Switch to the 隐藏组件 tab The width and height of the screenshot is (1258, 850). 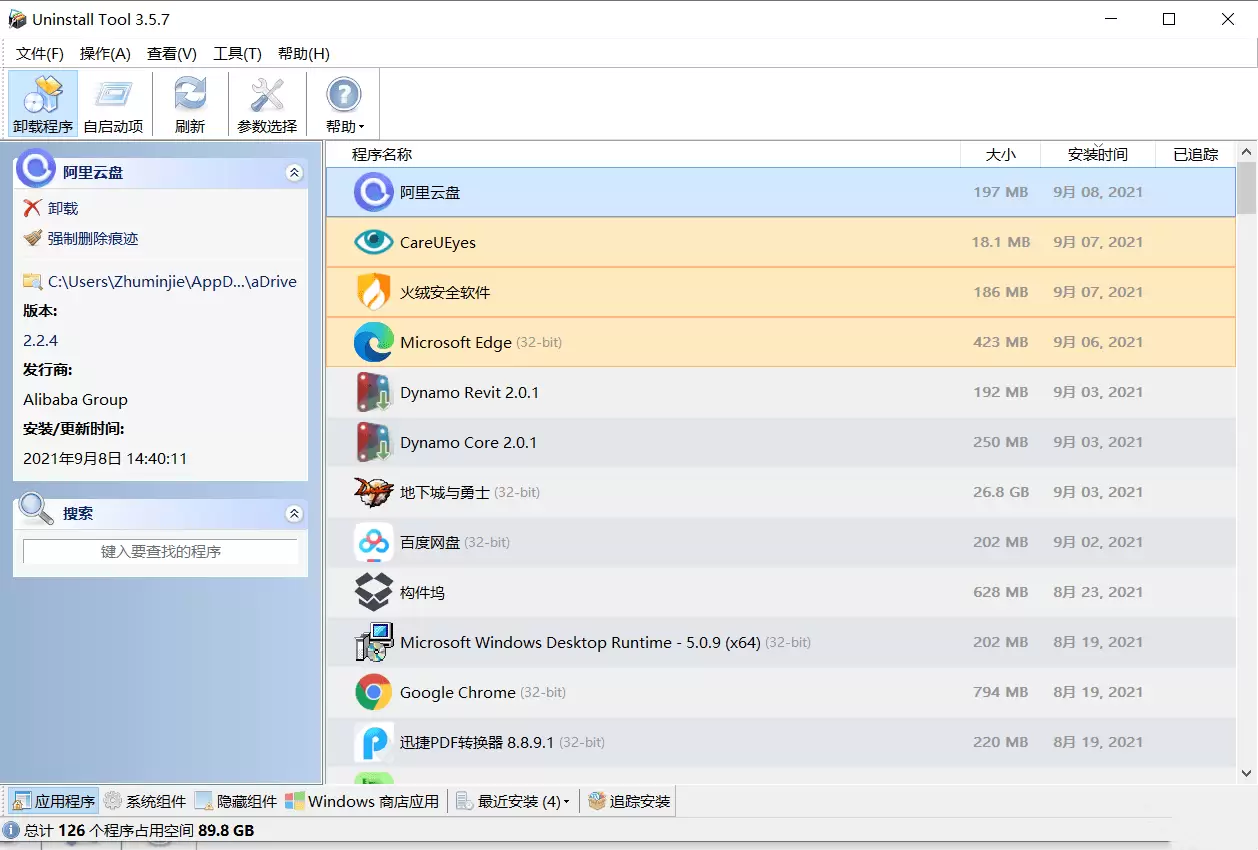point(236,801)
